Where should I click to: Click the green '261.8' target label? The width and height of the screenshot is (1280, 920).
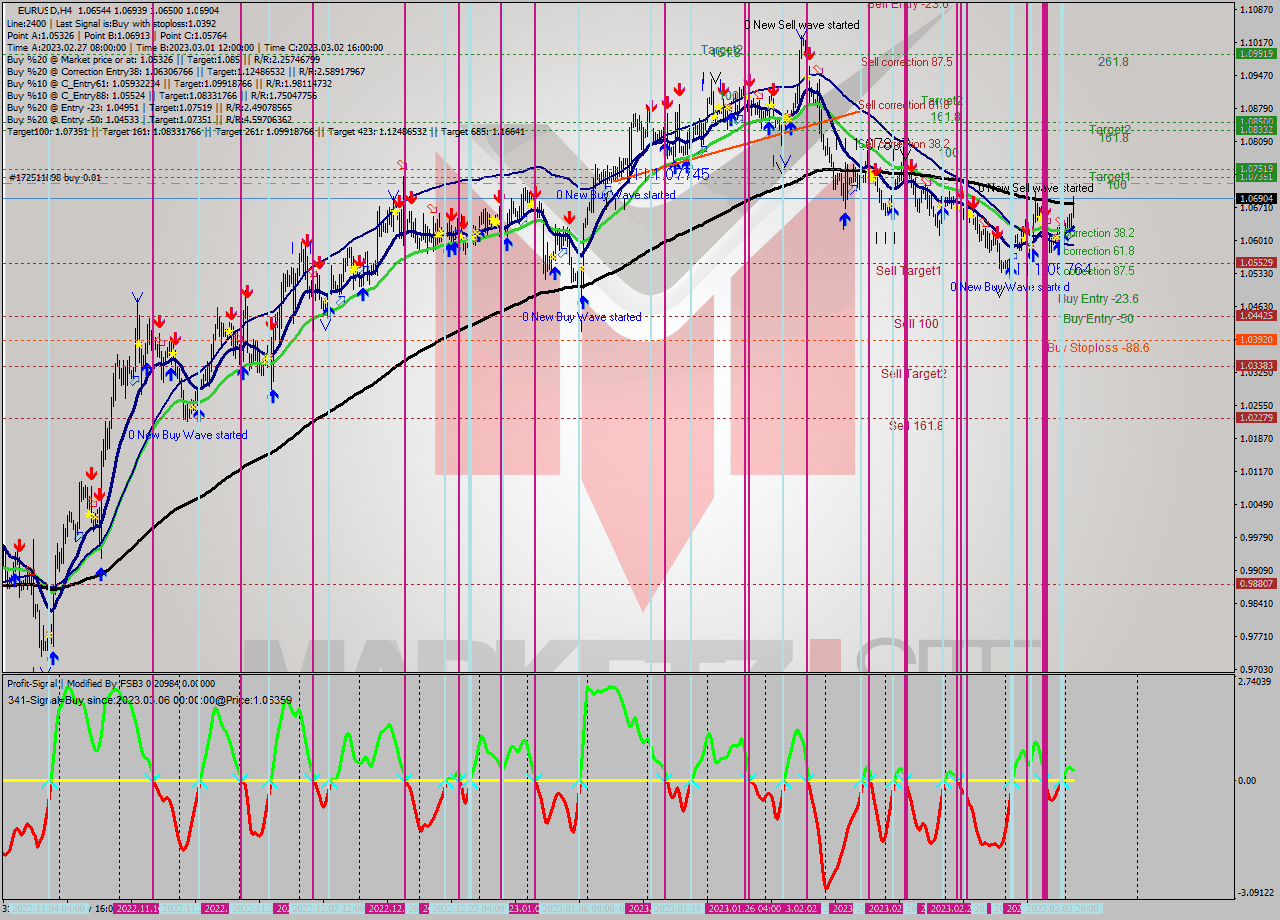click(1113, 62)
